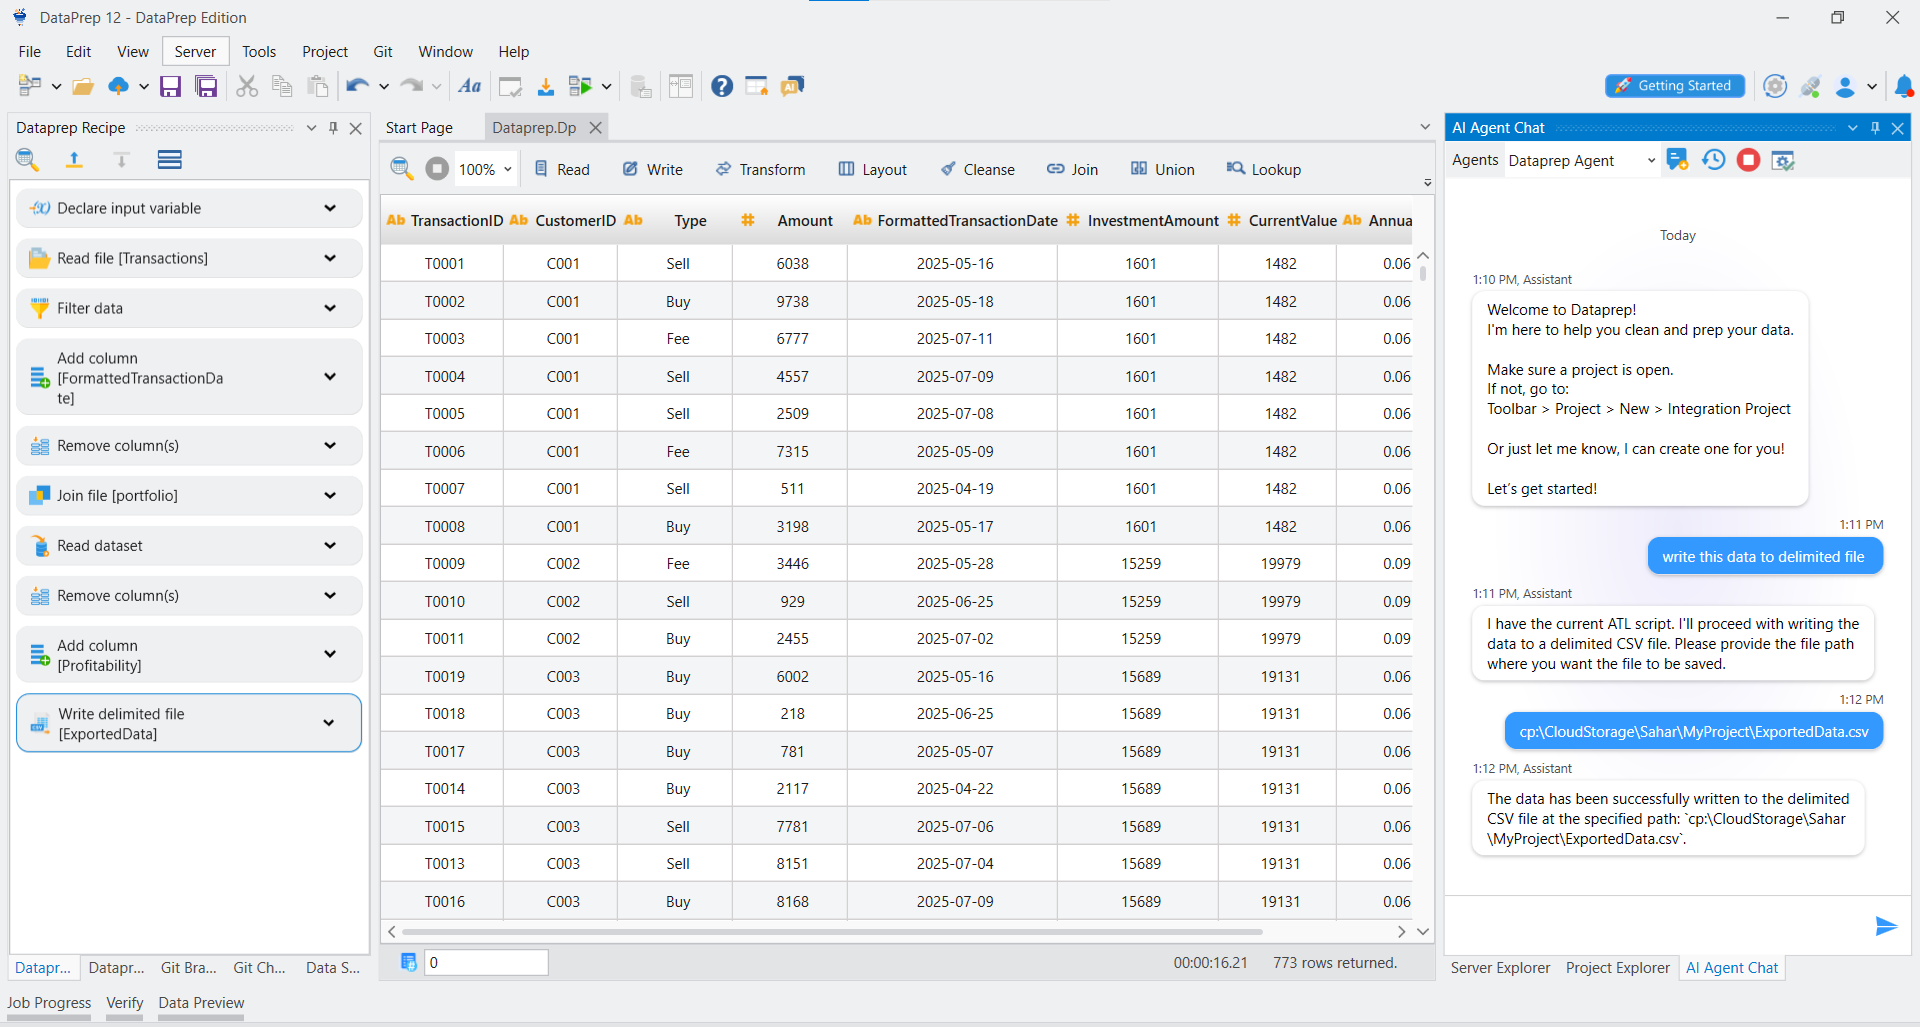Open chat history clock icon
Viewport: 1920px width, 1027px height.
tap(1714, 160)
